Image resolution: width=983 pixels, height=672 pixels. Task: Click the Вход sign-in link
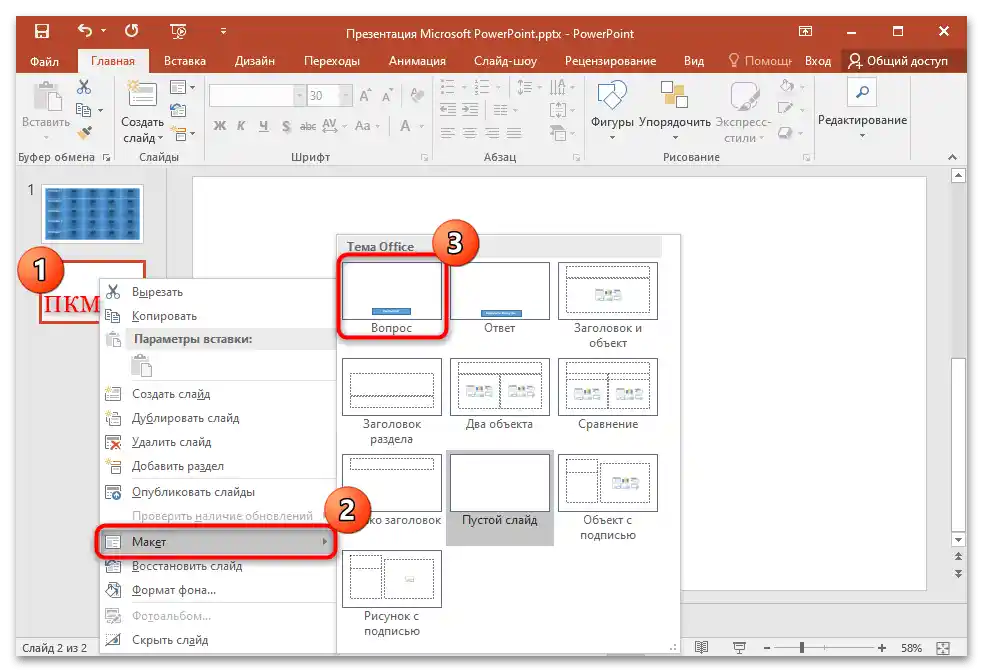coord(817,61)
